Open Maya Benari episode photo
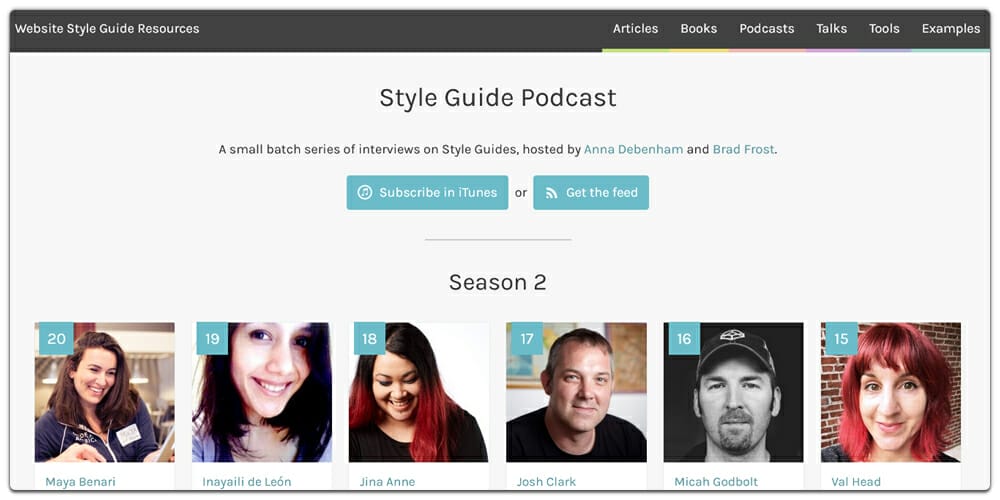 [x=105, y=392]
